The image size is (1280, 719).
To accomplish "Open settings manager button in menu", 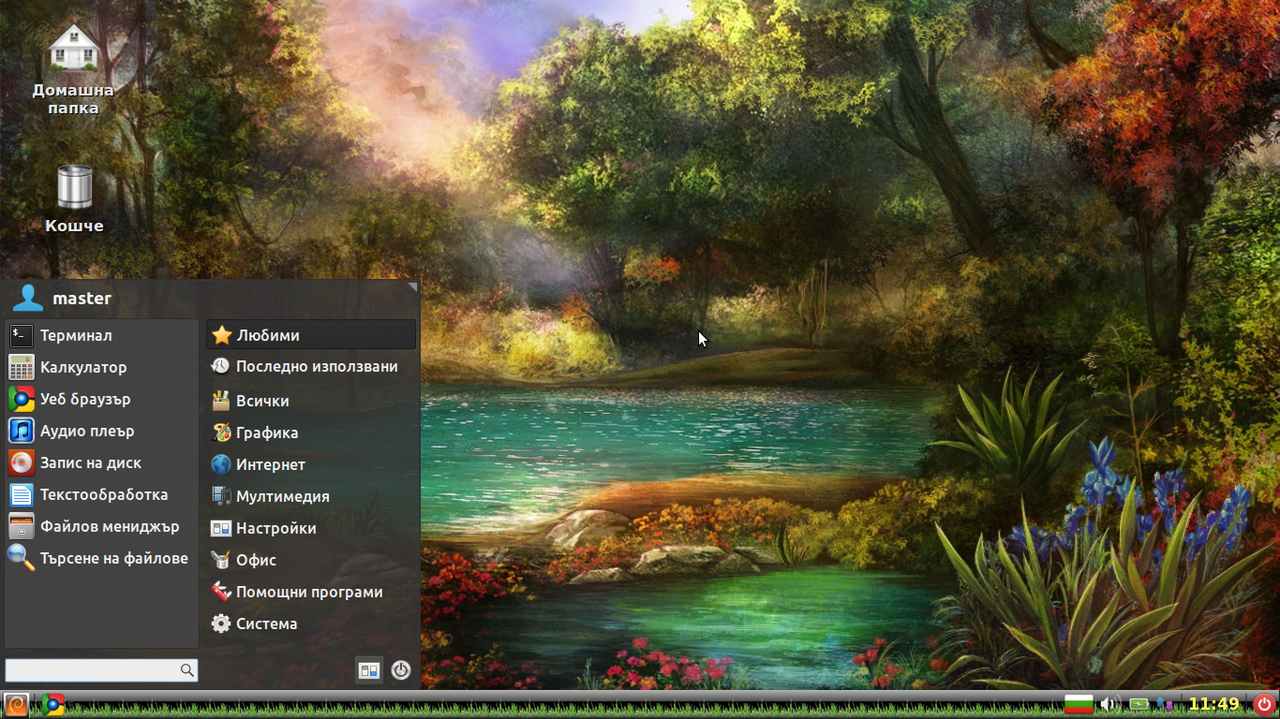I will 369,671.
